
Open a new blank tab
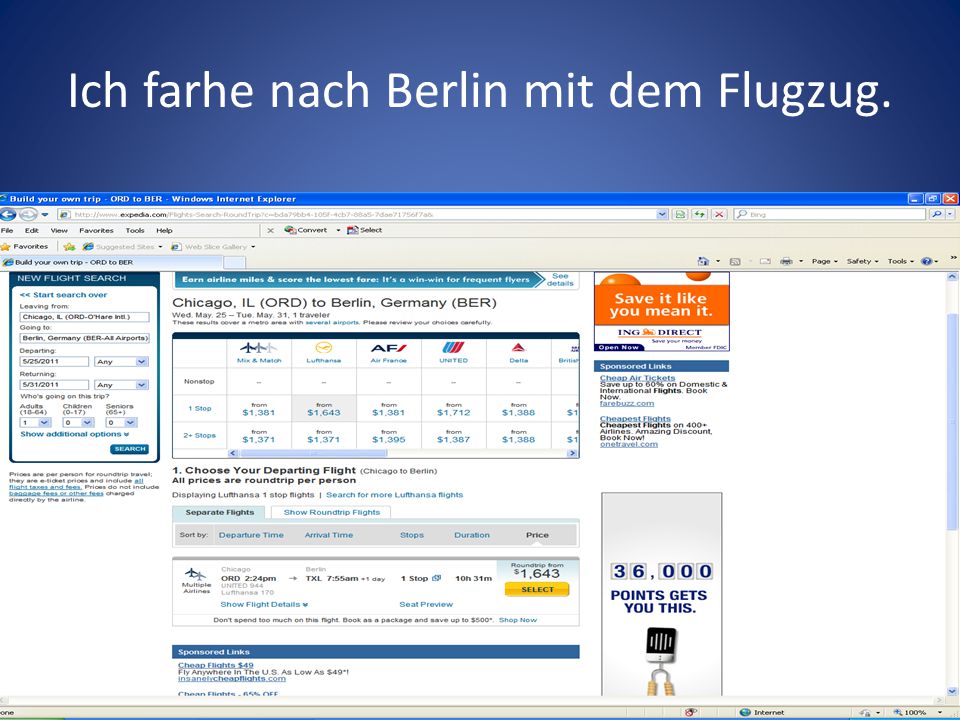(234, 262)
